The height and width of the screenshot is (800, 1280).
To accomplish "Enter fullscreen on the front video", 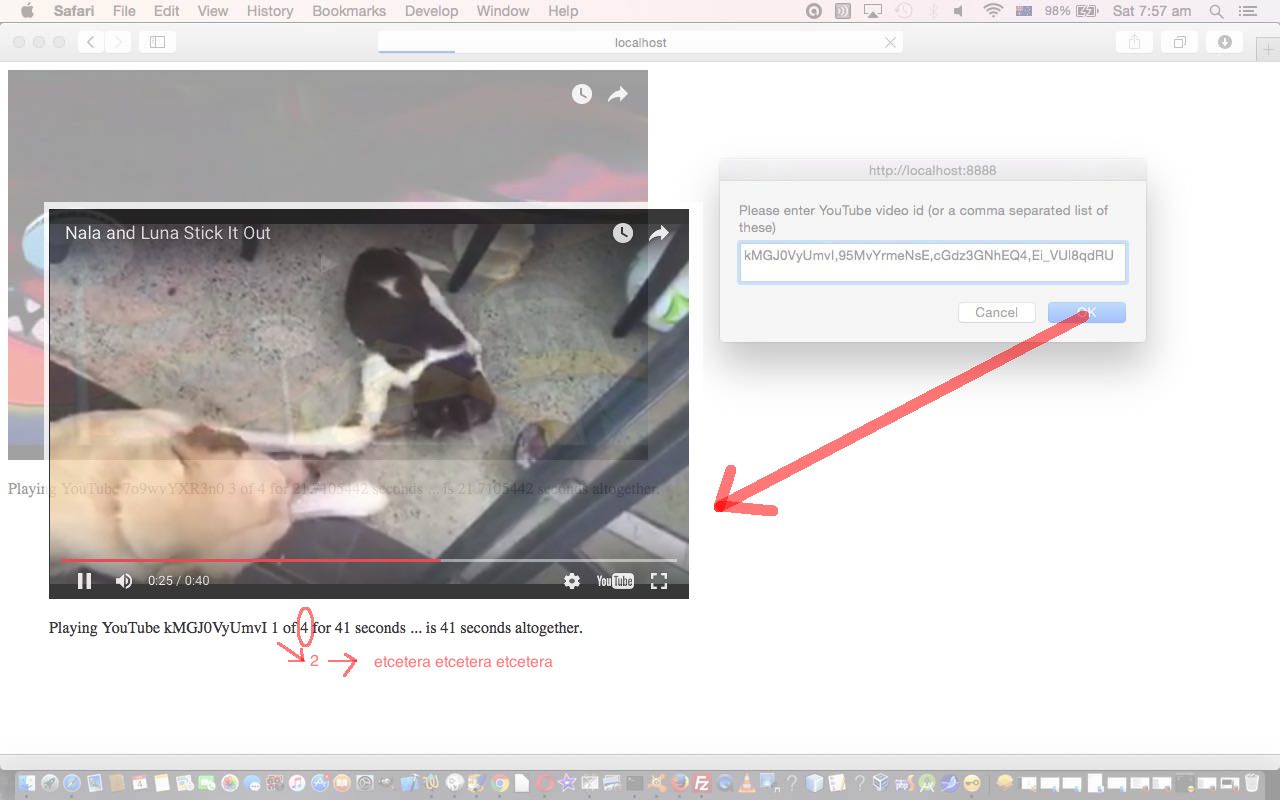I will pos(659,581).
